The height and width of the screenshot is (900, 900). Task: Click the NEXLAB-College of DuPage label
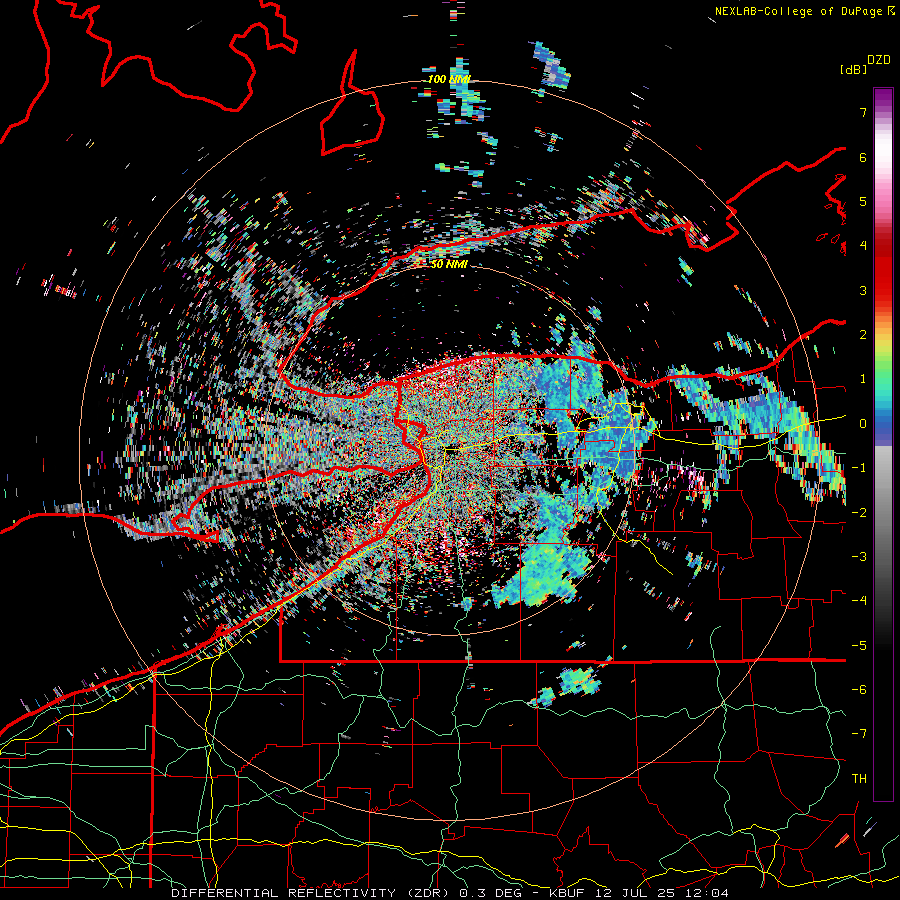click(x=804, y=11)
